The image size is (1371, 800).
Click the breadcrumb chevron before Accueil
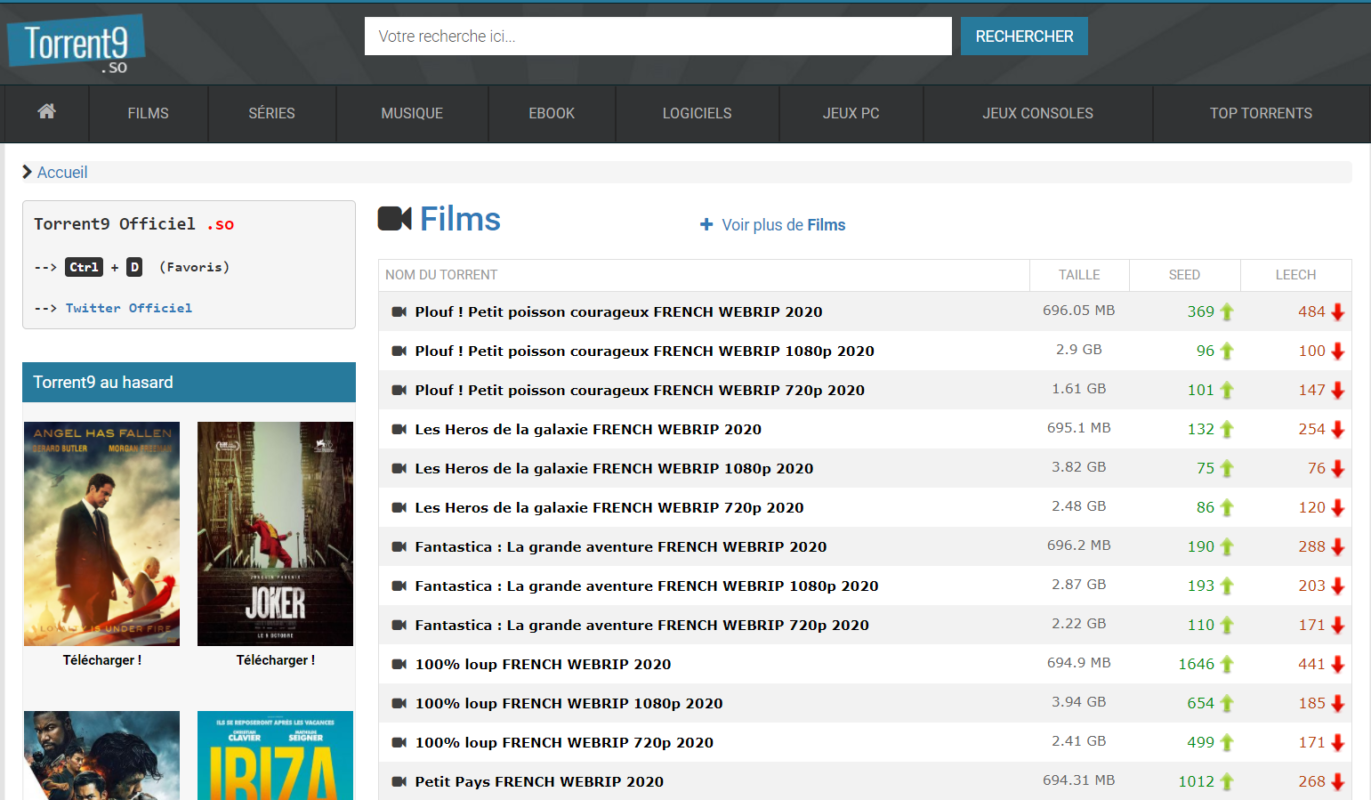click(28, 172)
